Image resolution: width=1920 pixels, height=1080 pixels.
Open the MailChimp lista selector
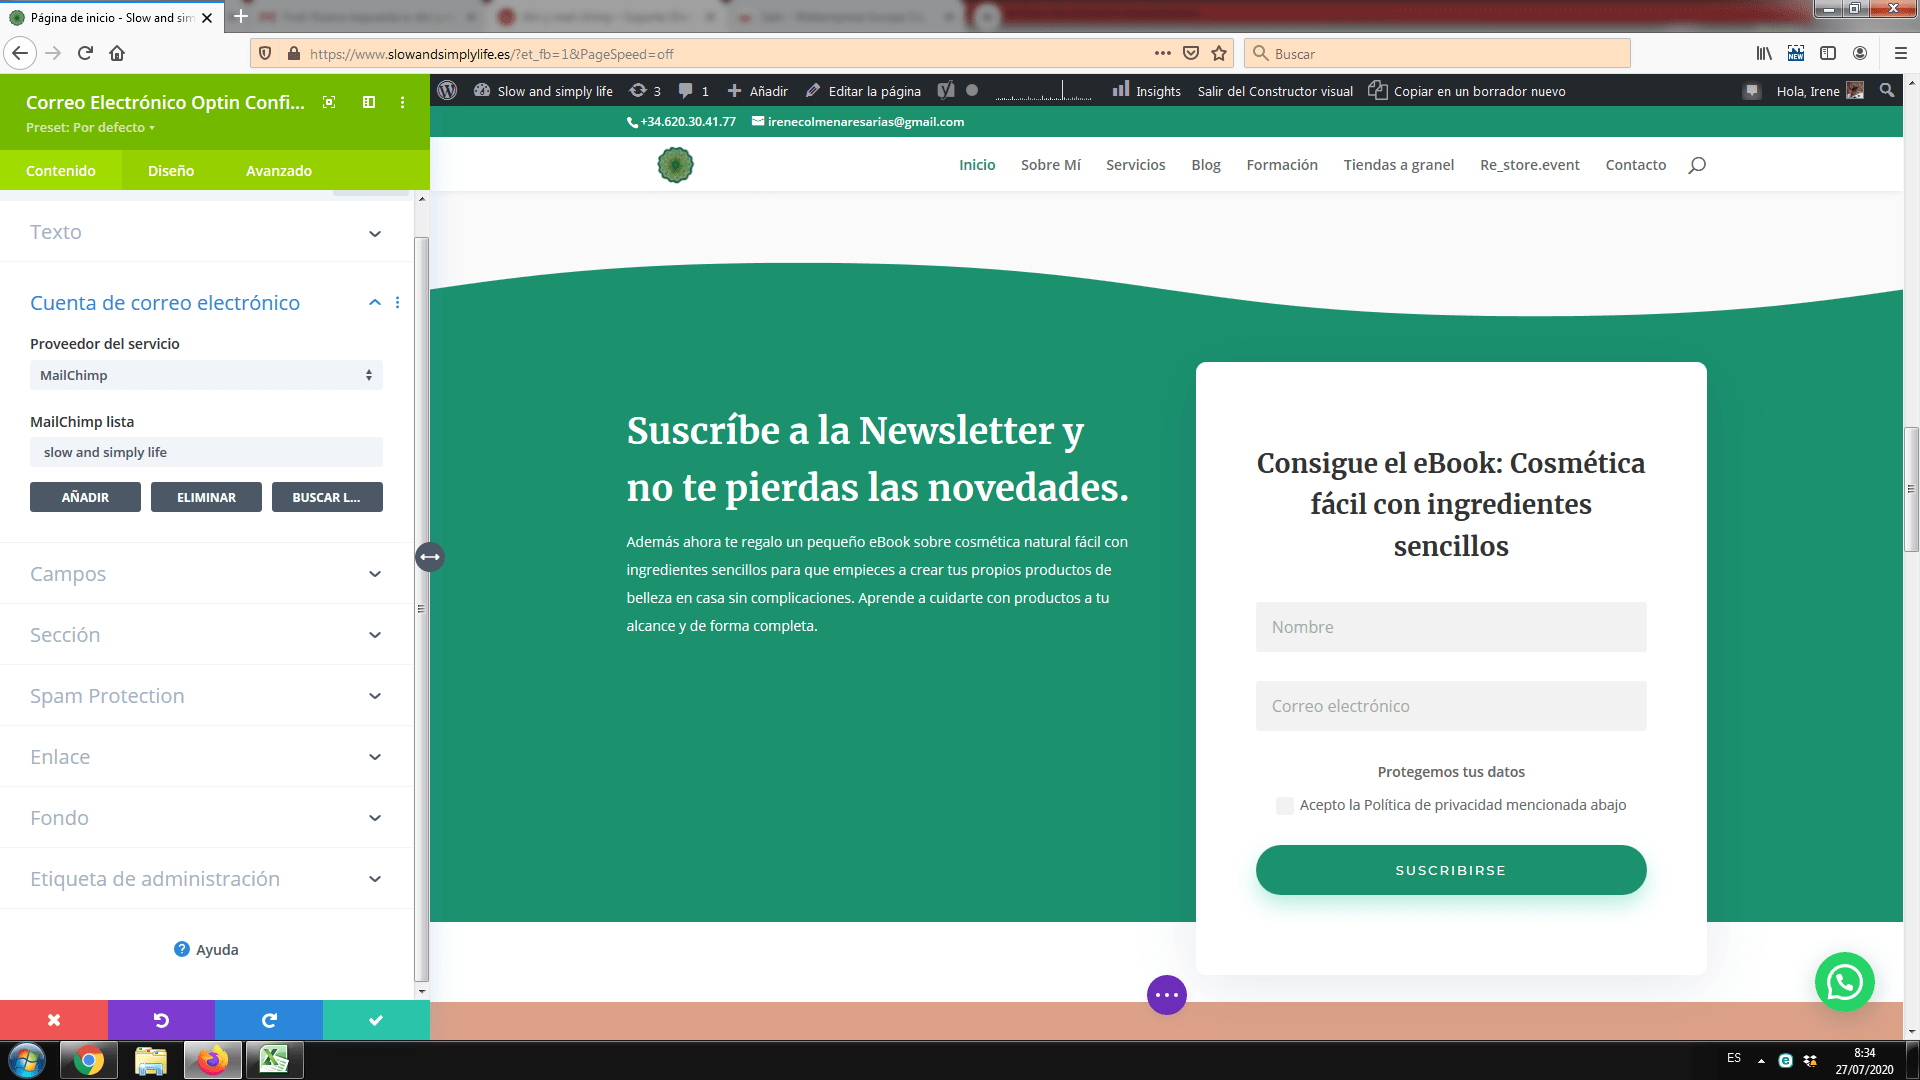pyautogui.click(x=206, y=452)
